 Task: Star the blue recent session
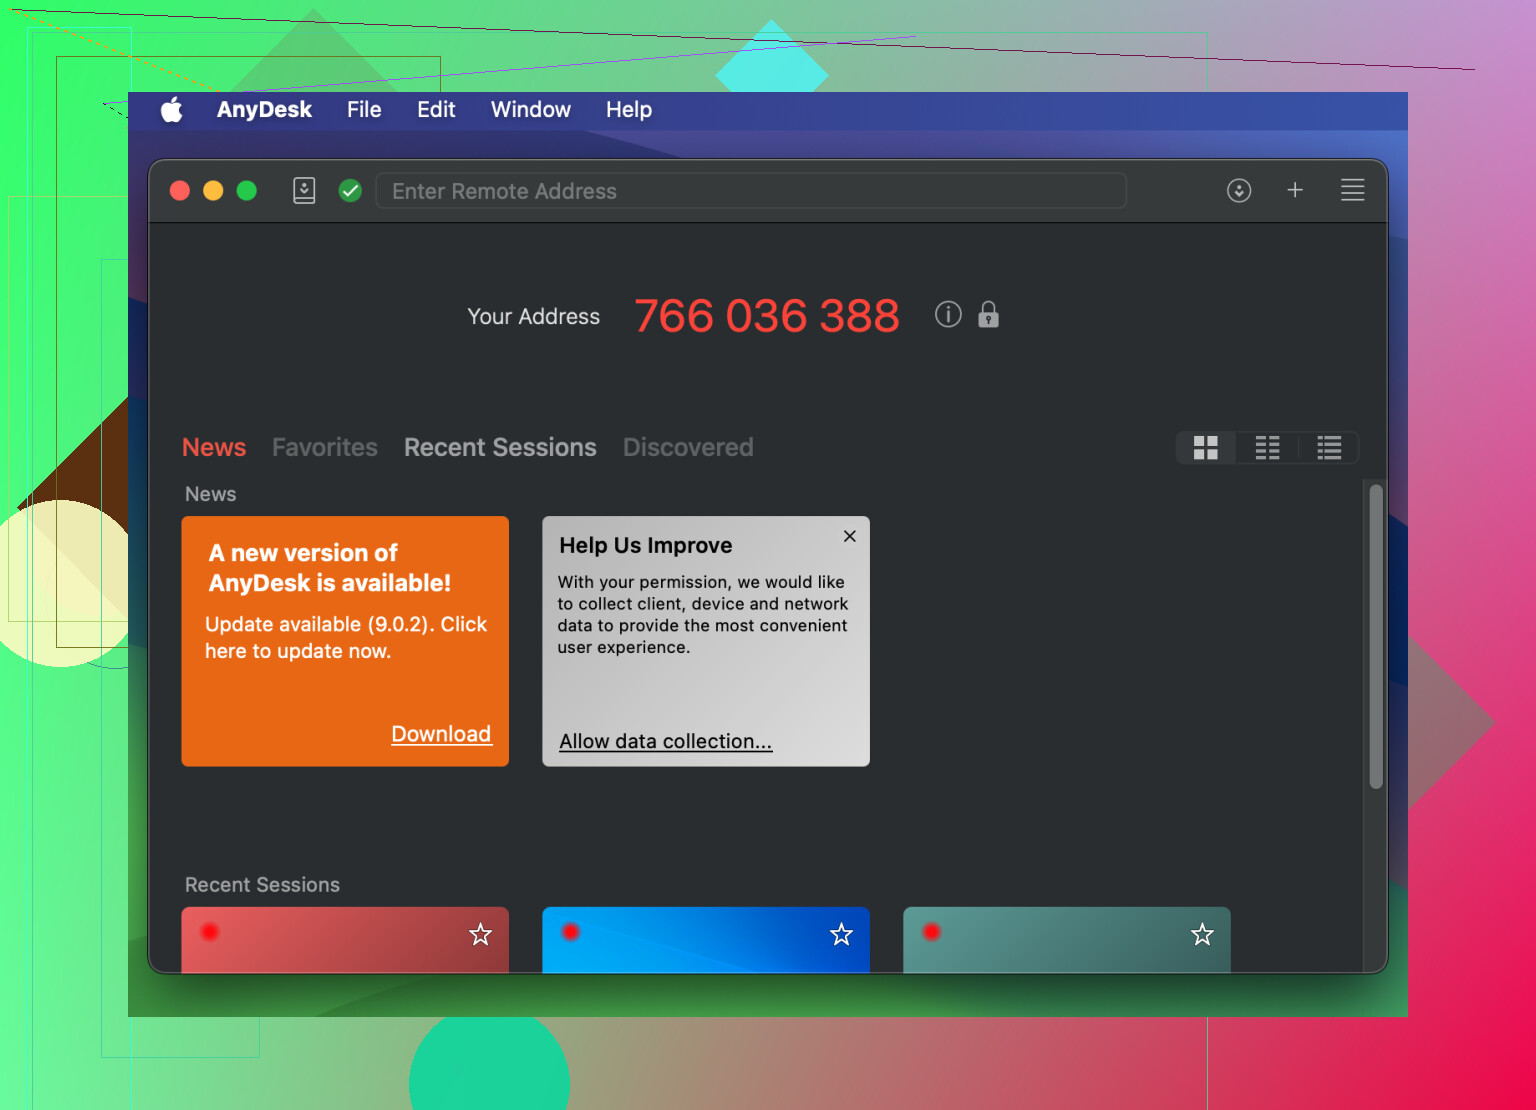[842, 935]
